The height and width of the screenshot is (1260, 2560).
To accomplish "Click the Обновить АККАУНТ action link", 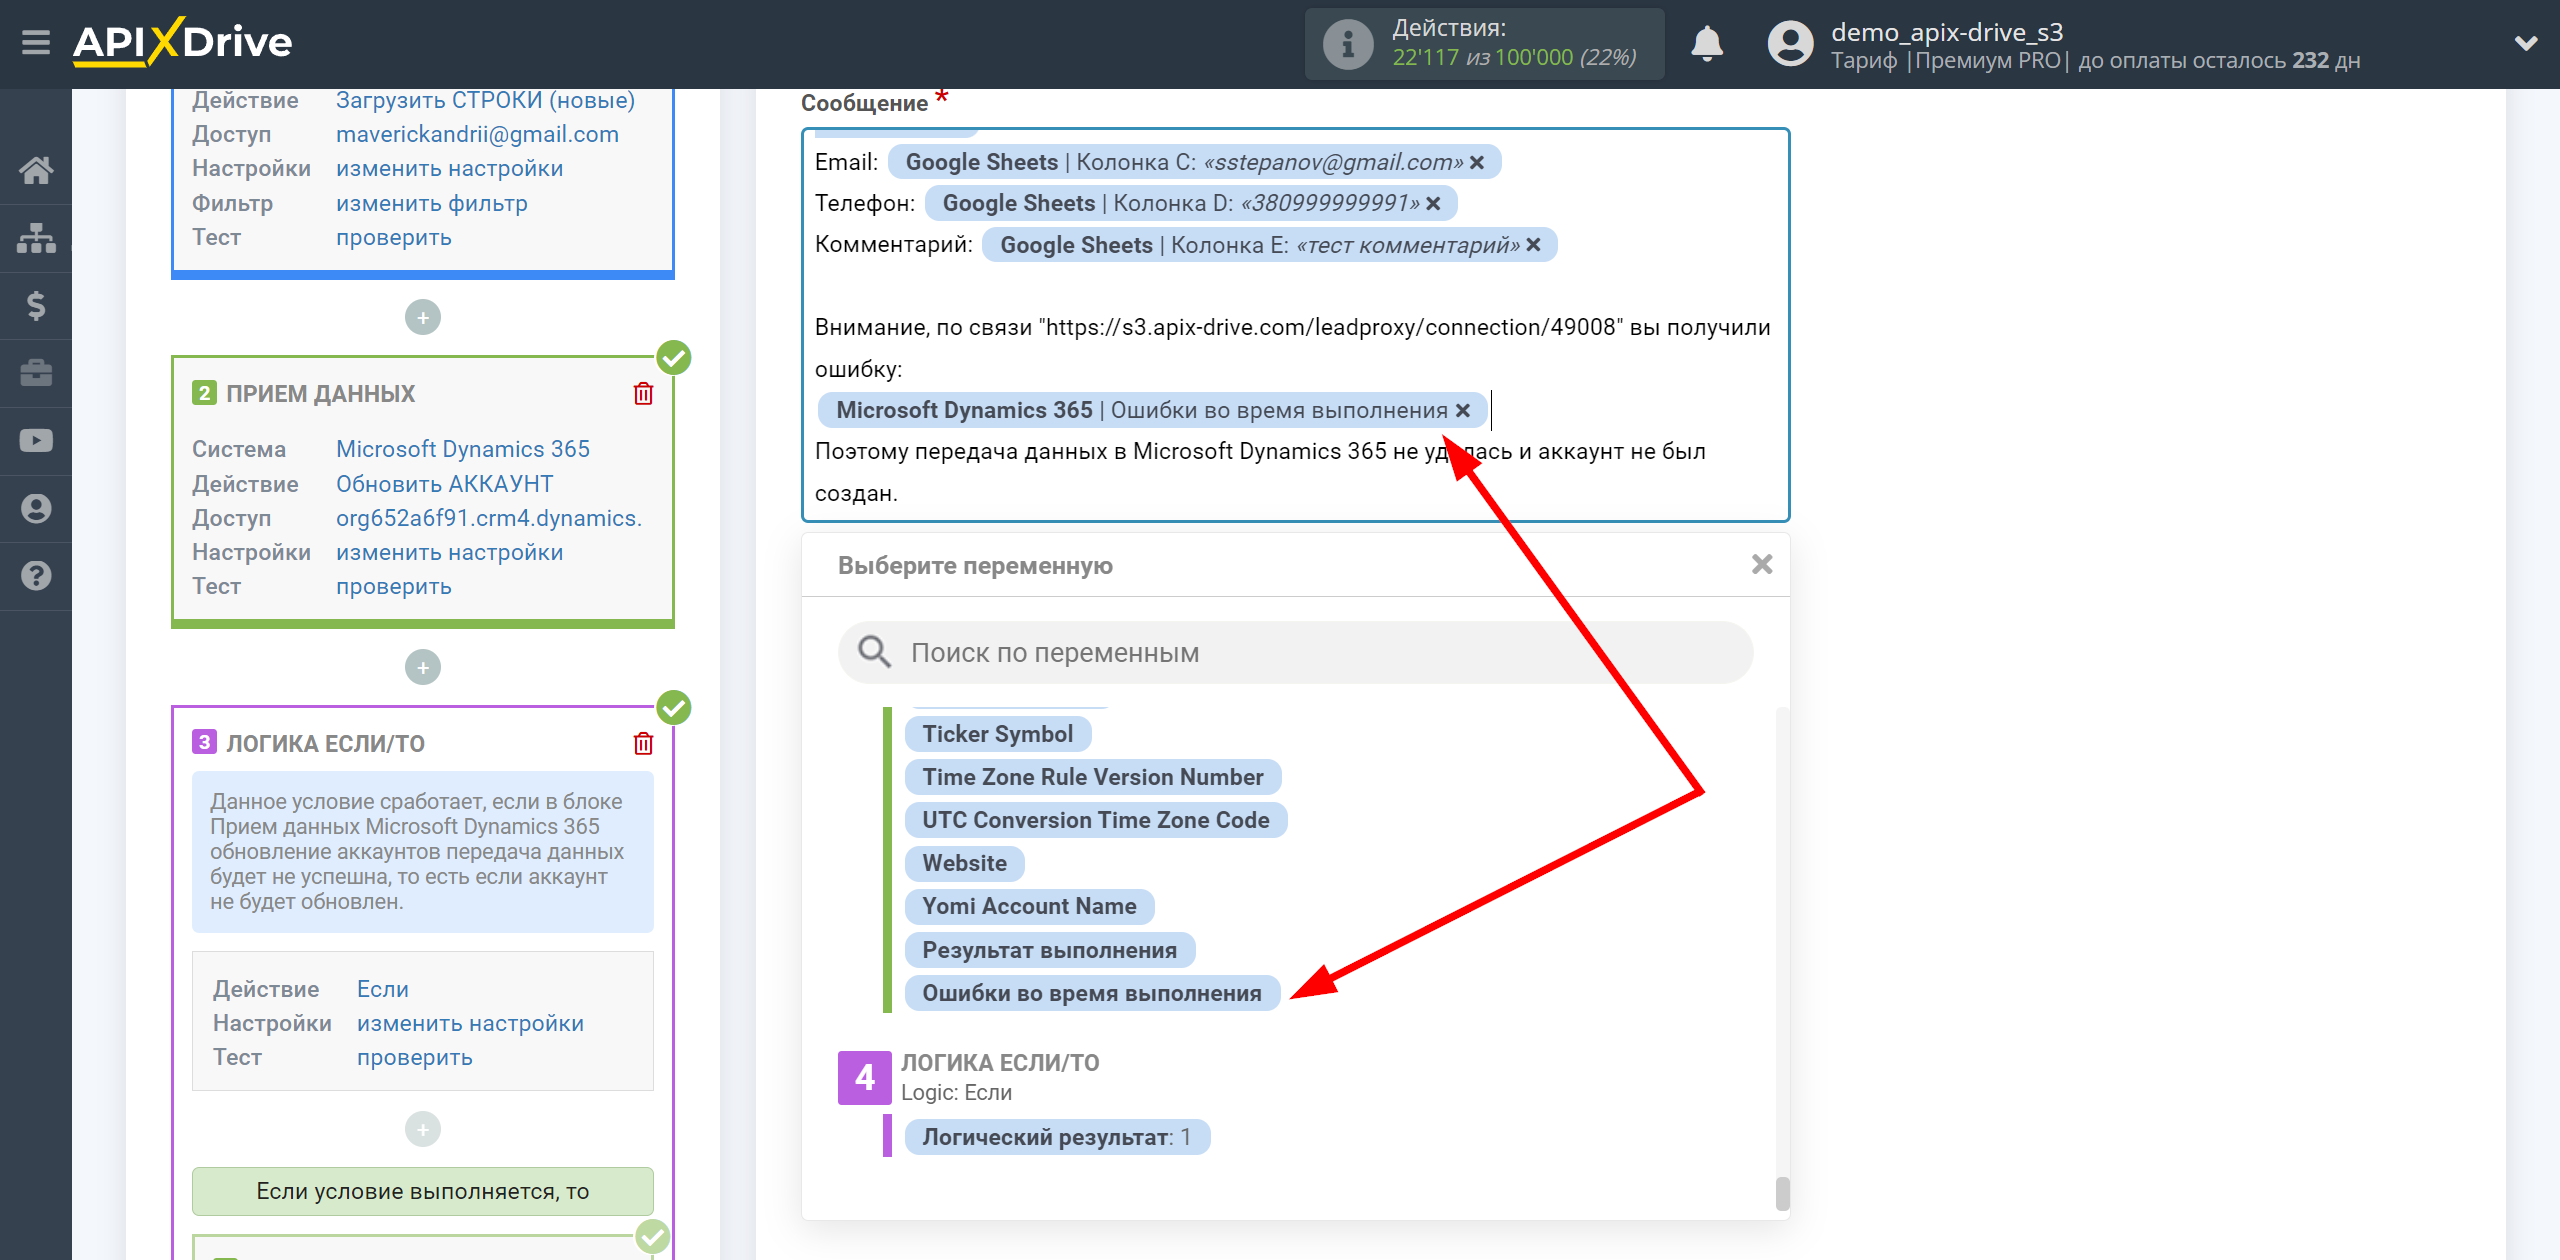I will [444, 485].
